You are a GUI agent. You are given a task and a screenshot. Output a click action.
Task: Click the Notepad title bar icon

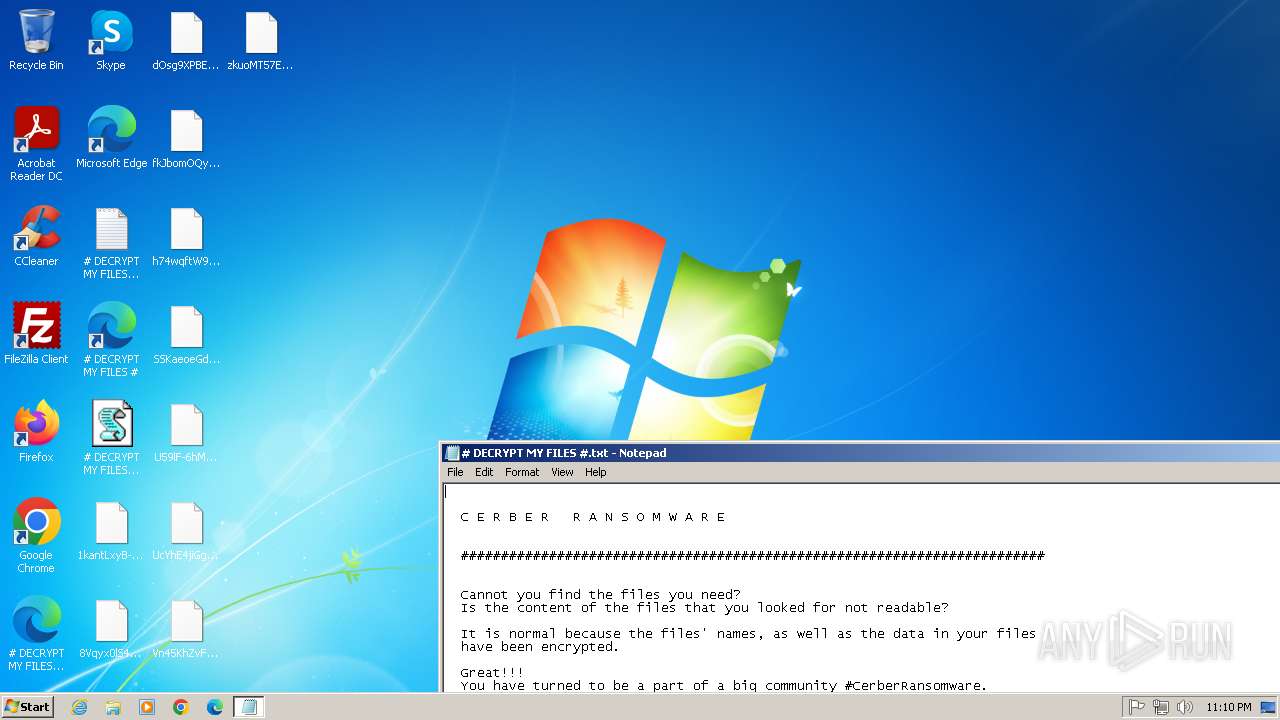[x=452, y=453]
